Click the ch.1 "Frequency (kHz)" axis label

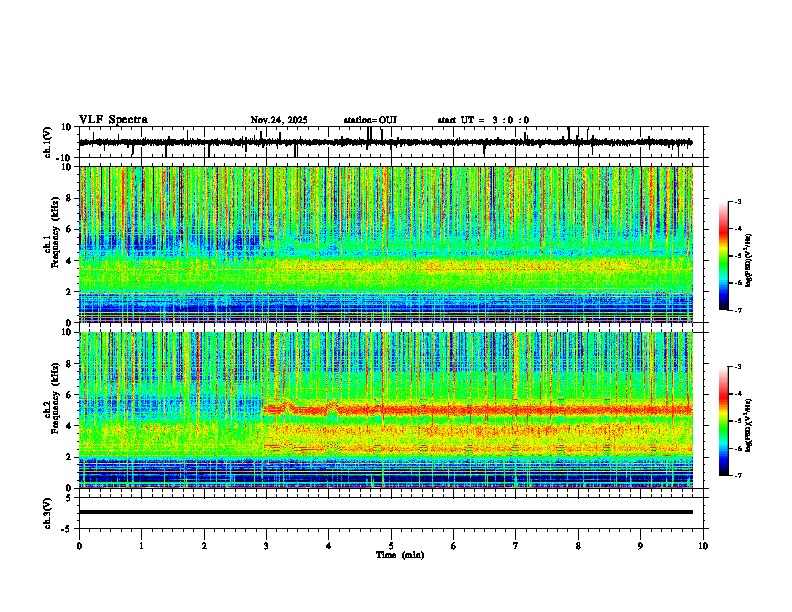coord(55,233)
